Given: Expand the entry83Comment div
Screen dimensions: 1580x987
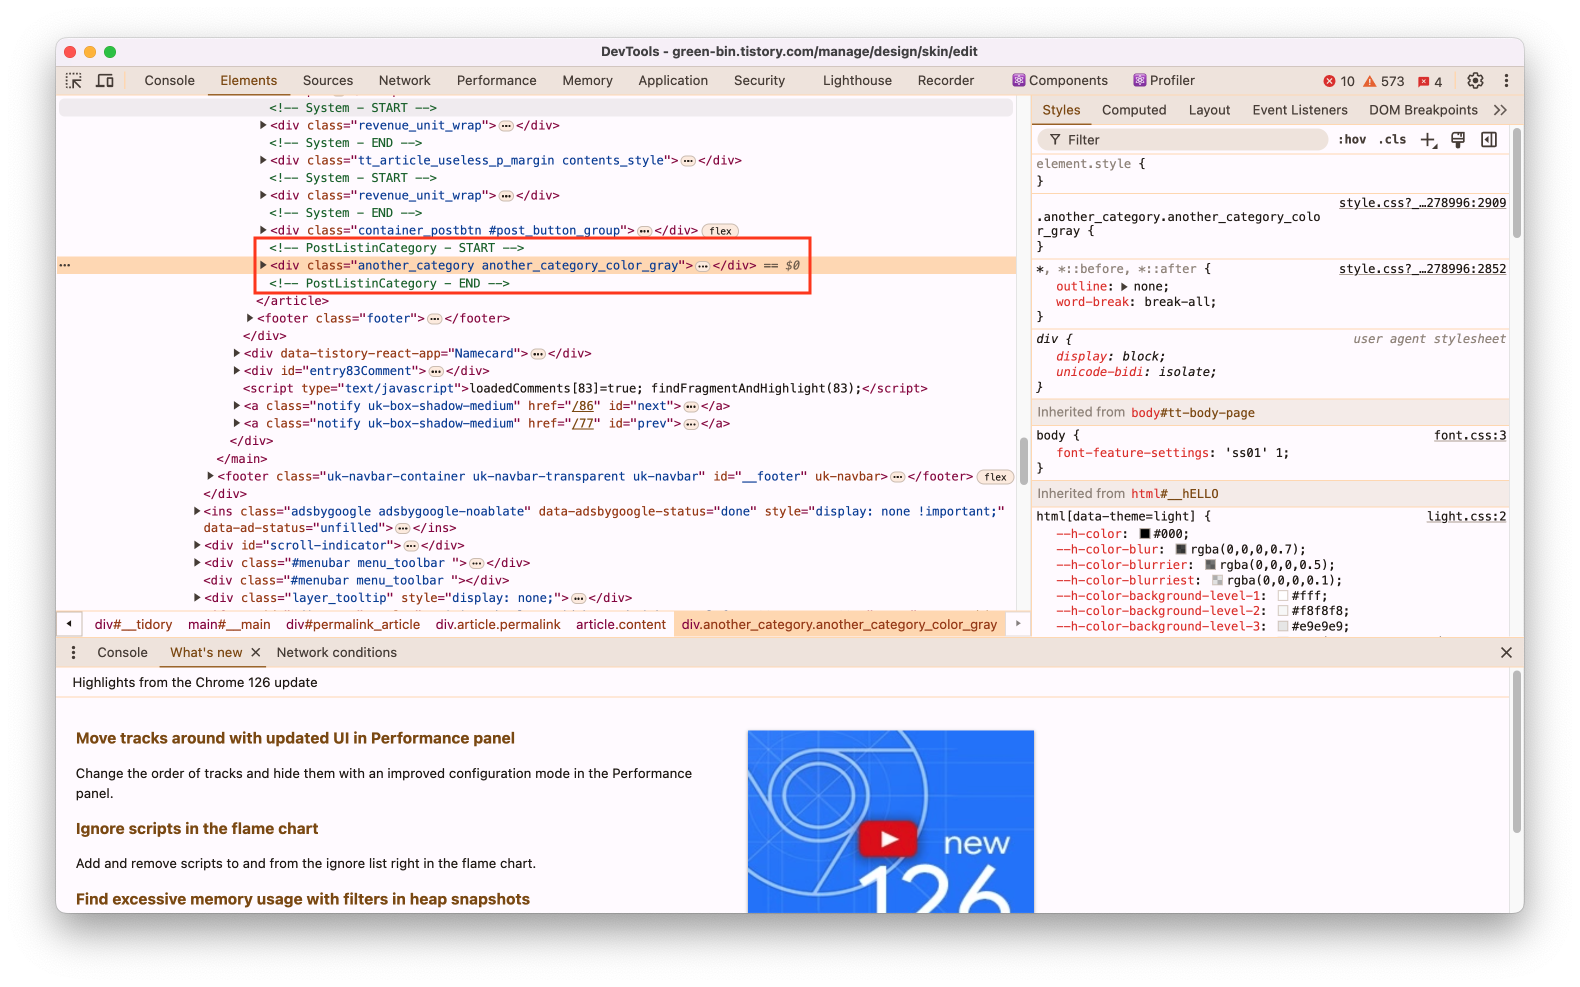Looking at the screenshot, I should pyautogui.click(x=237, y=371).
